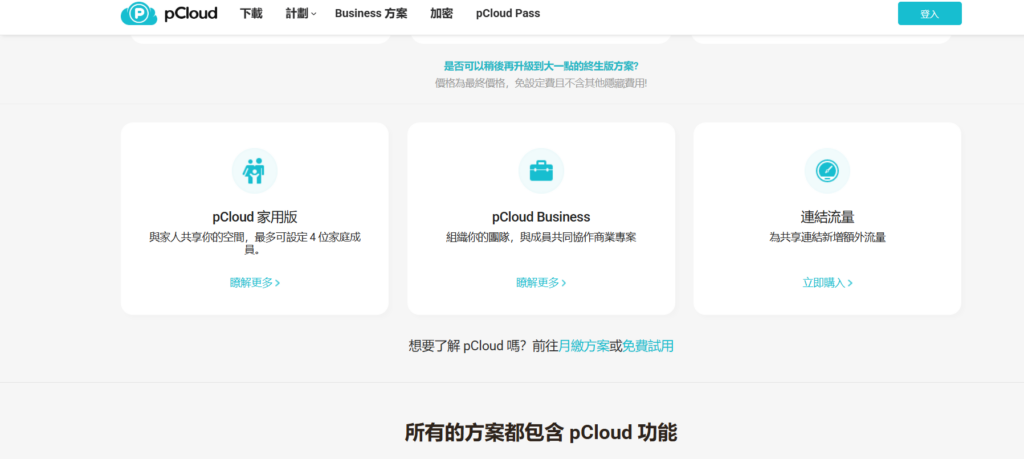Screen dimensions: 1024x459
Task: Click the lifetime plan upgrade question link
Action: click(541, 66)
